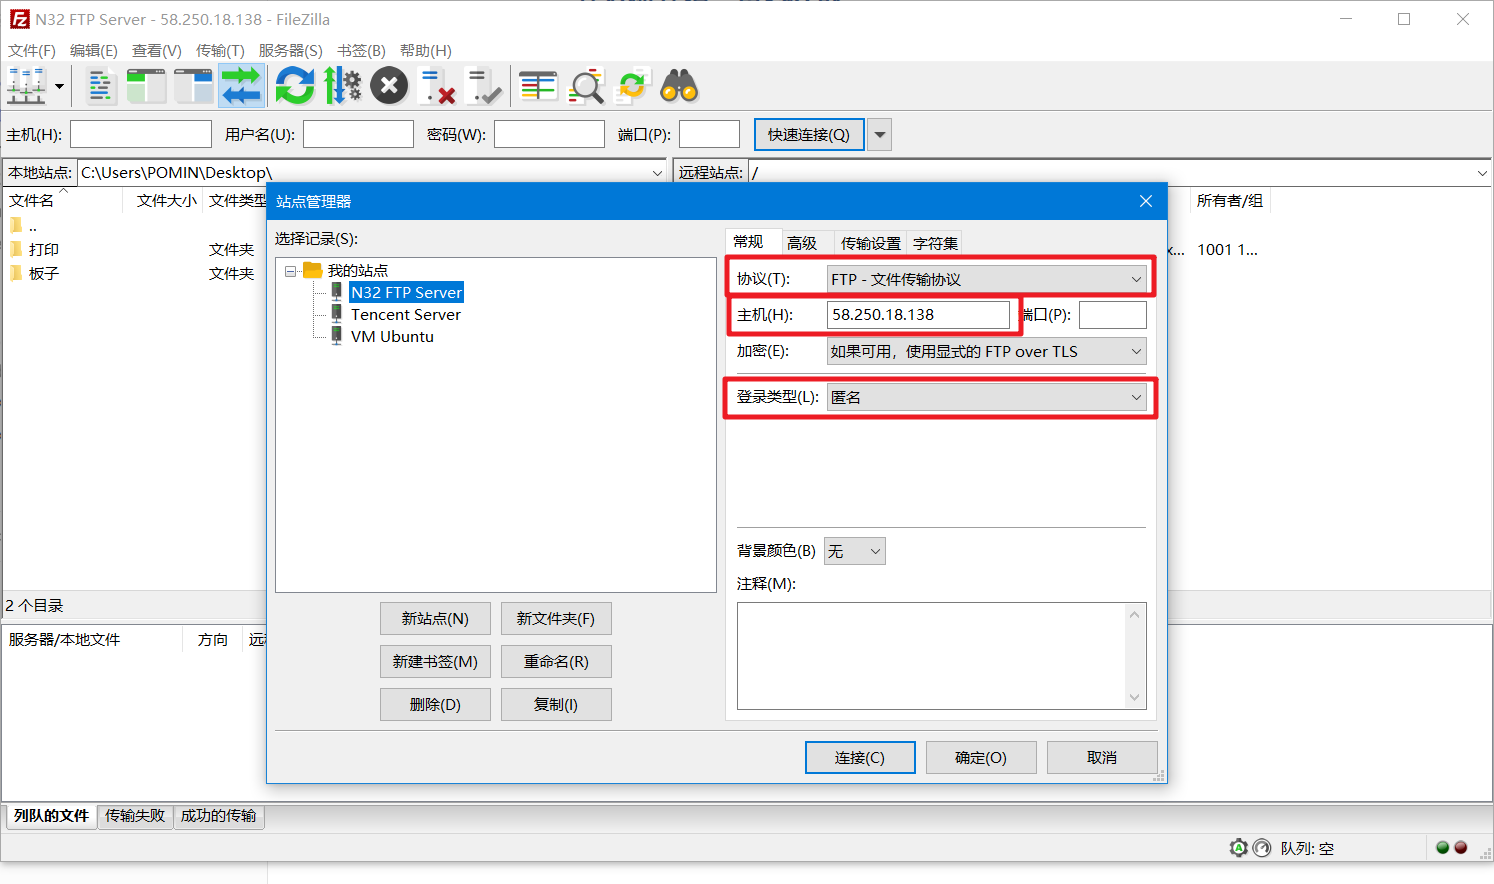Expand the quick connect history dropdown arrow

coord(880,134)
